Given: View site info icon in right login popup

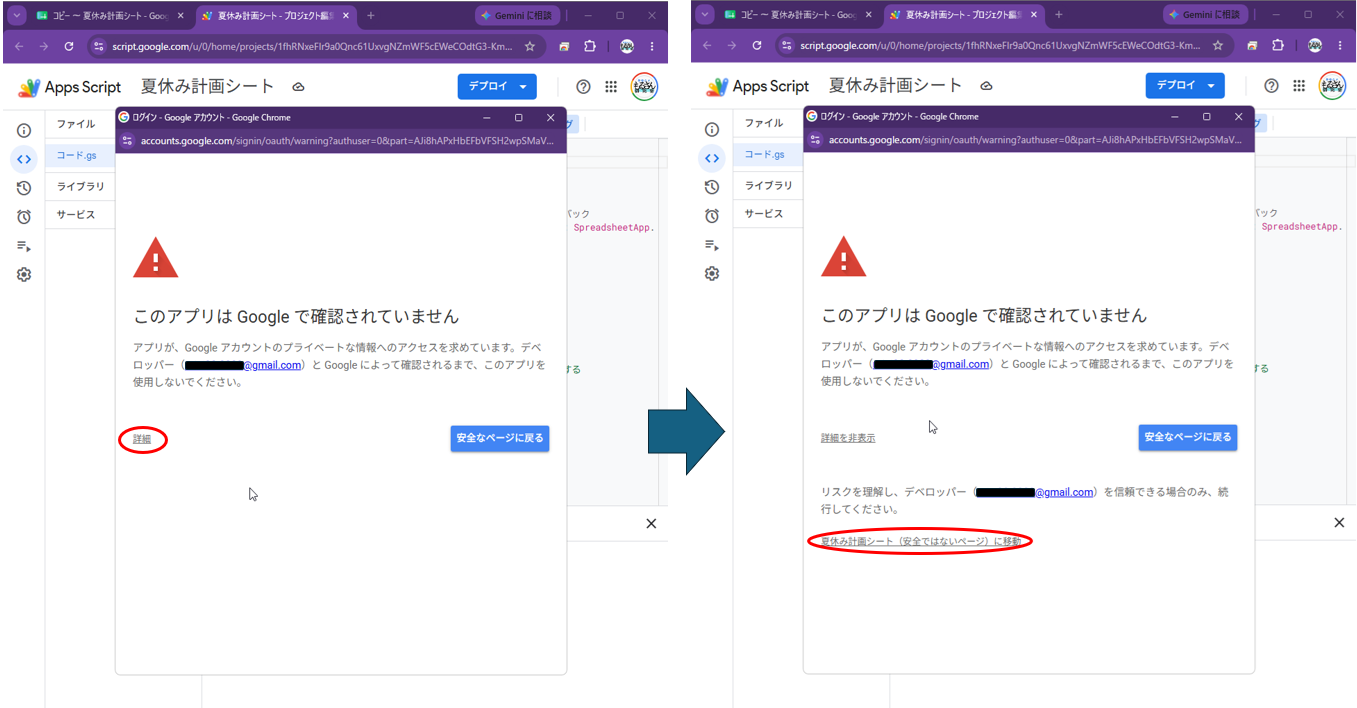Looking at the screenshot, I should (x=816, y=140).
